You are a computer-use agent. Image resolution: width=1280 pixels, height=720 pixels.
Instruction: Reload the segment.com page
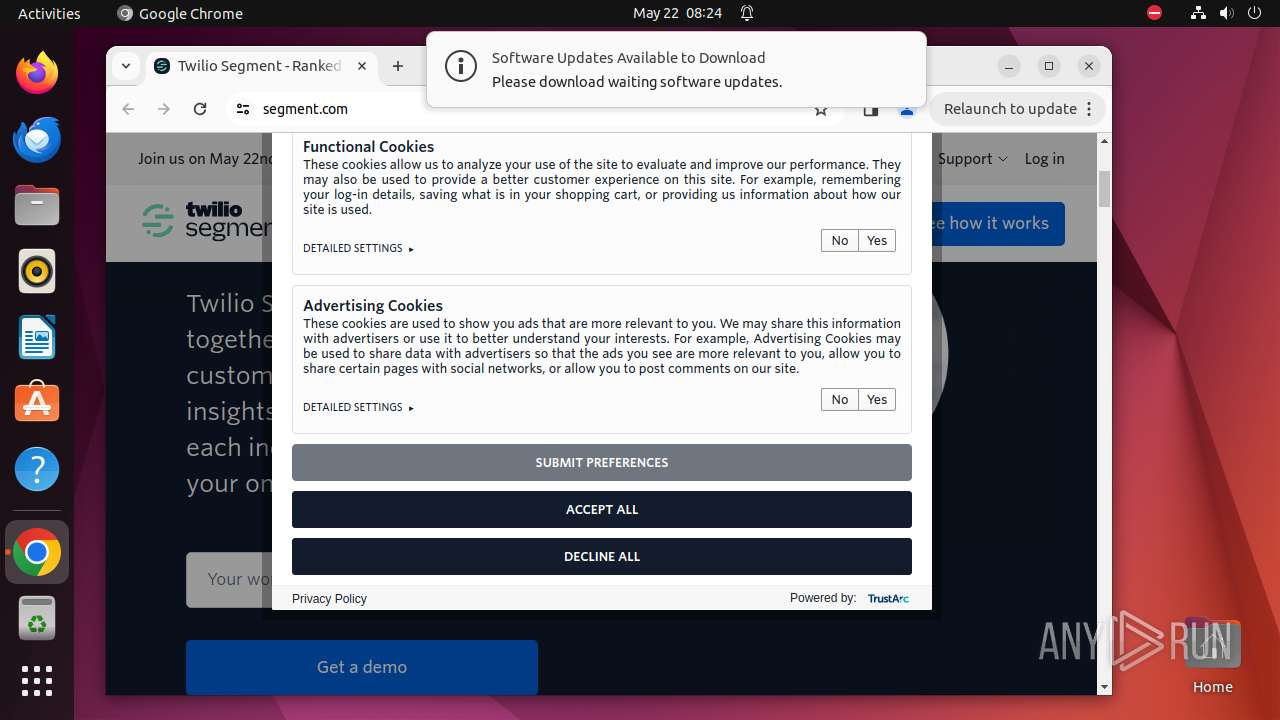coord(200,109)
